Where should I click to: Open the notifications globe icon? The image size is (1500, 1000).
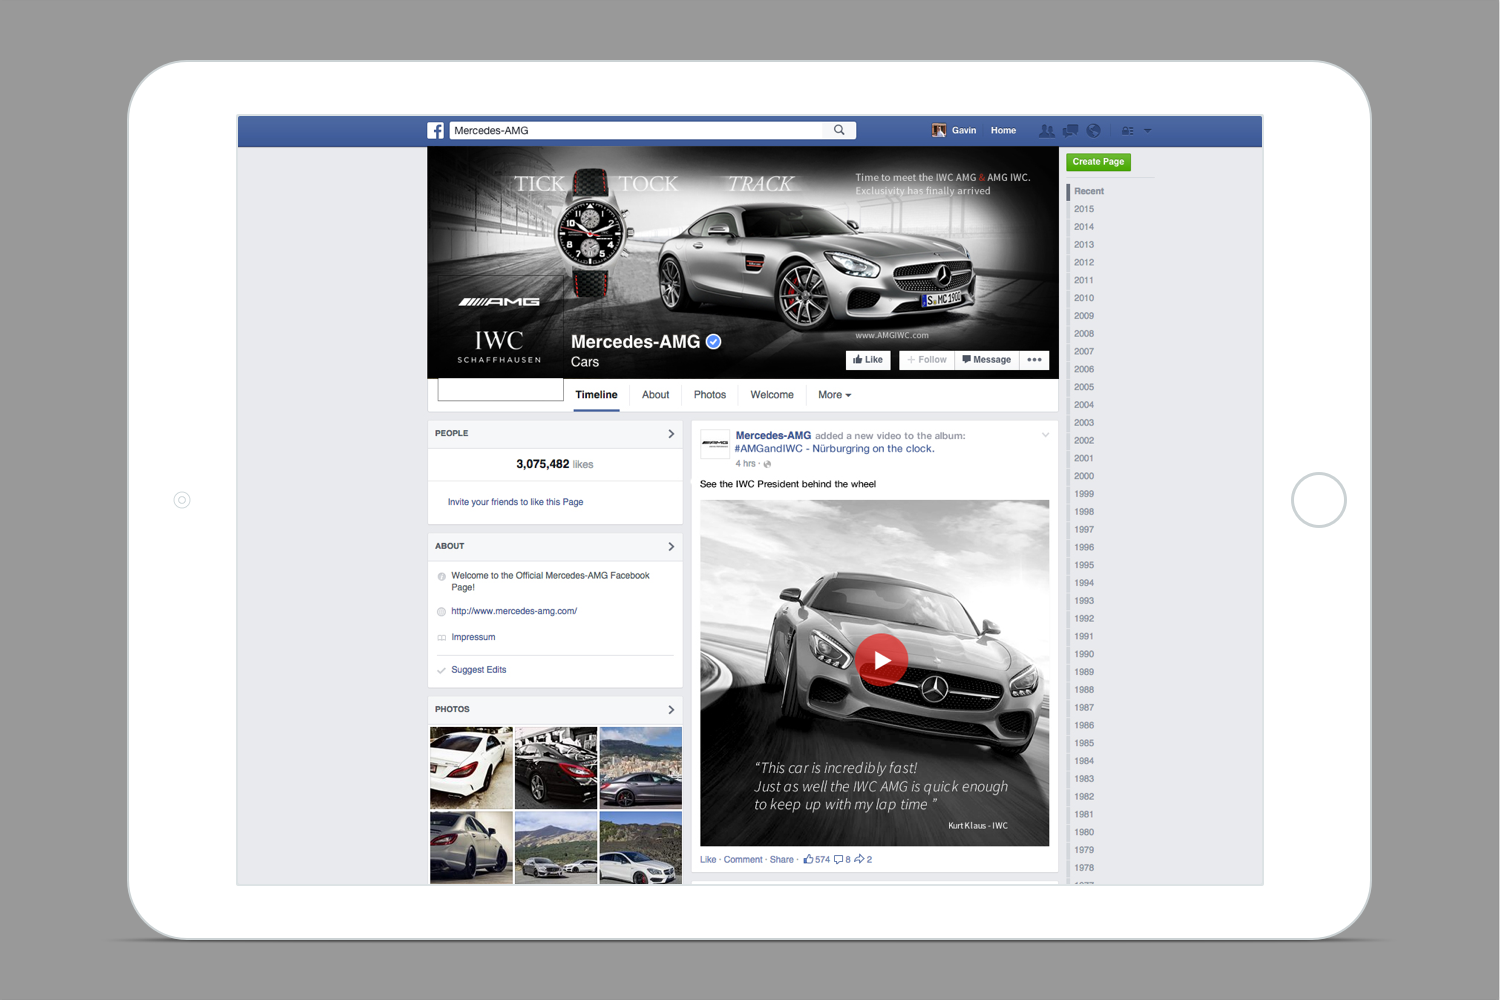tap(1094, 131)
